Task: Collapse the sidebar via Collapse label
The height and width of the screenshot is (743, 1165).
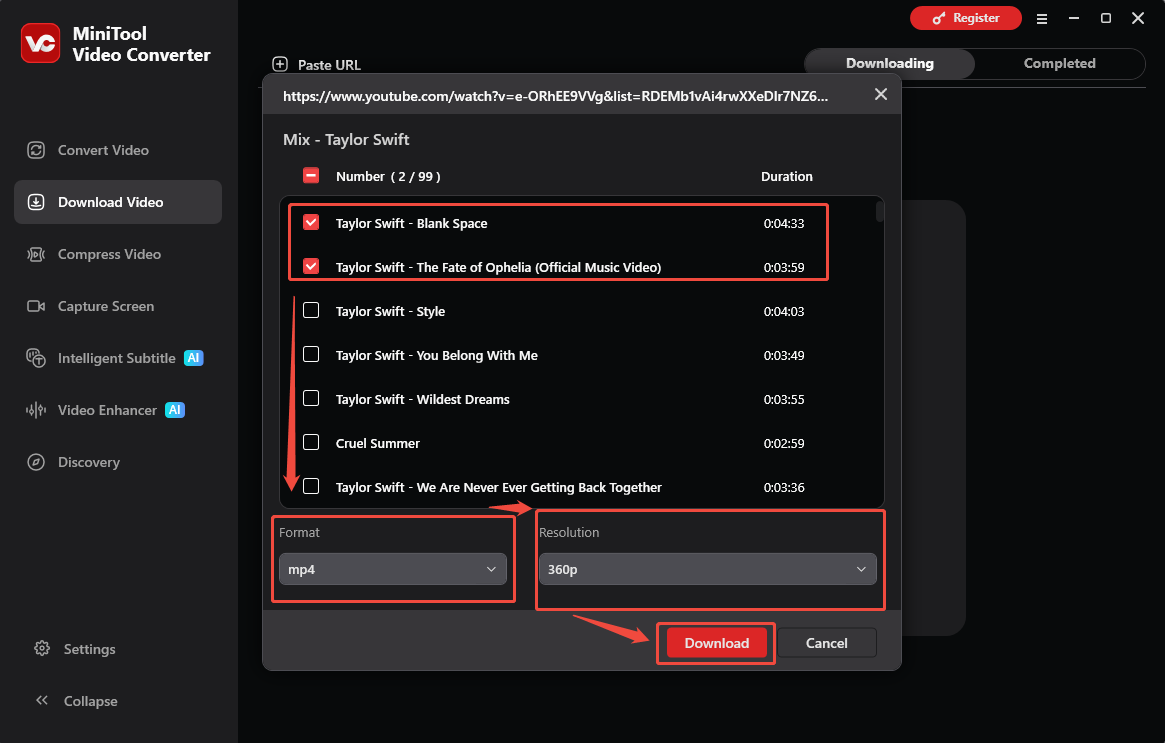Action: (91, 701)
